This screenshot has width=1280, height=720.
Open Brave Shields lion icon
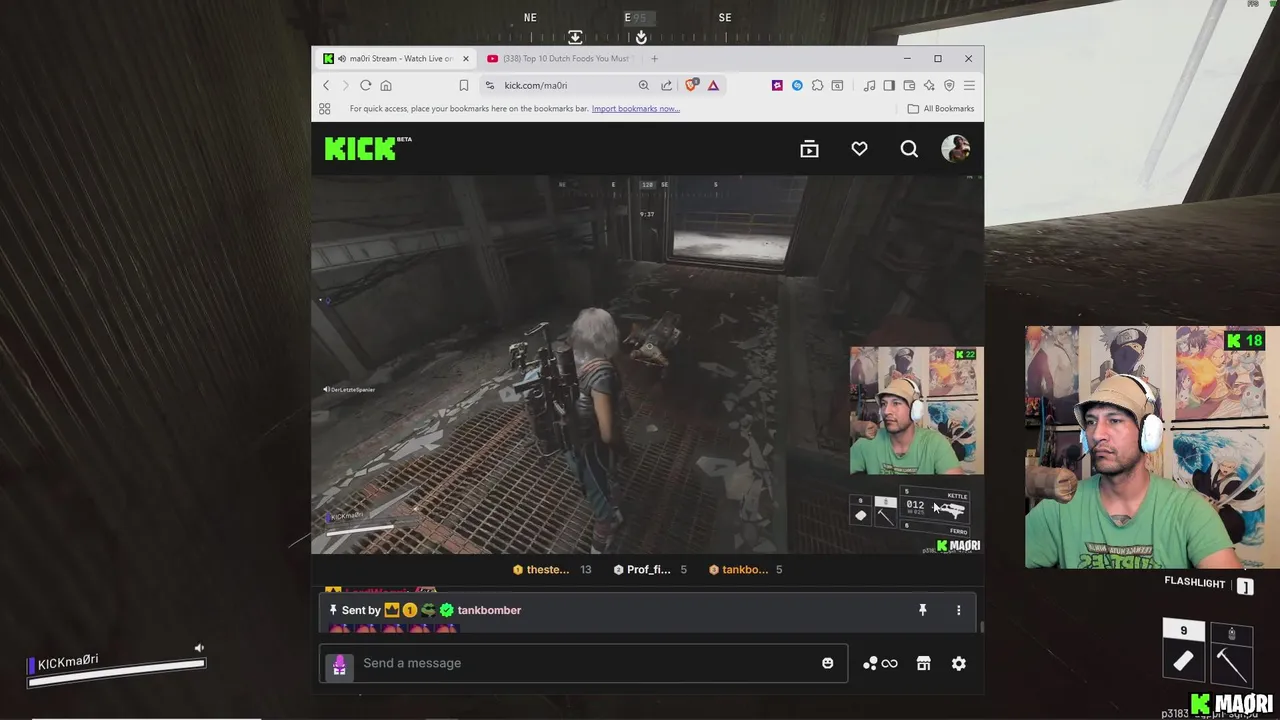point(691,86)
